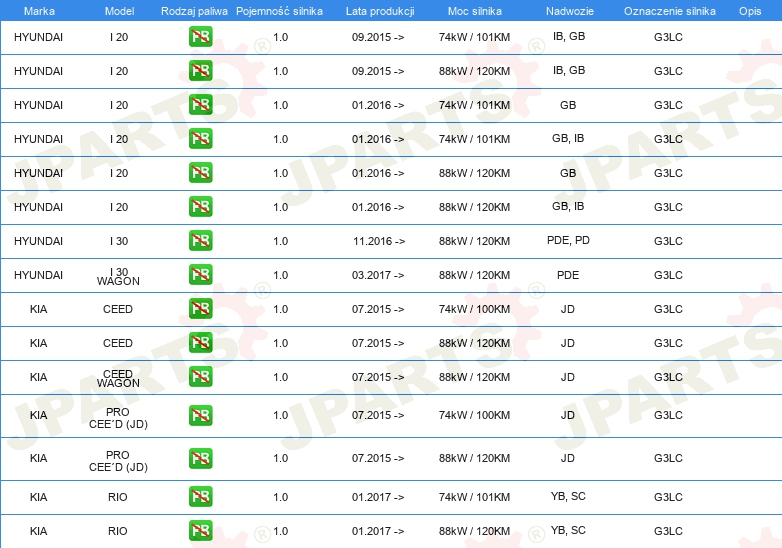Select the petrol icon in the I 30 WAGON row
Image resolution: width=782 pixels, height=548 pixels.
[x=200, y=274]
